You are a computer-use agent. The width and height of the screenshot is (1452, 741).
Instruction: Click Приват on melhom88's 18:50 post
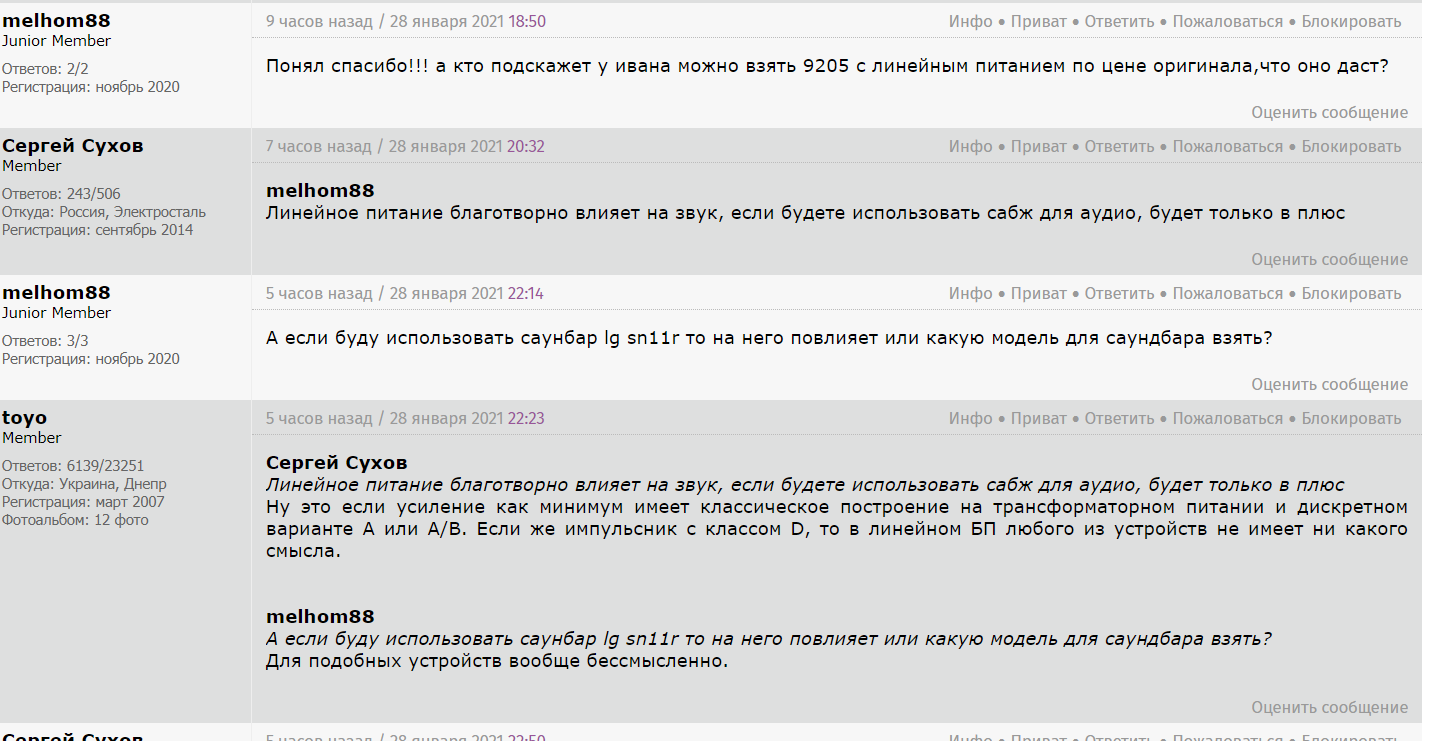[1038, 21]
